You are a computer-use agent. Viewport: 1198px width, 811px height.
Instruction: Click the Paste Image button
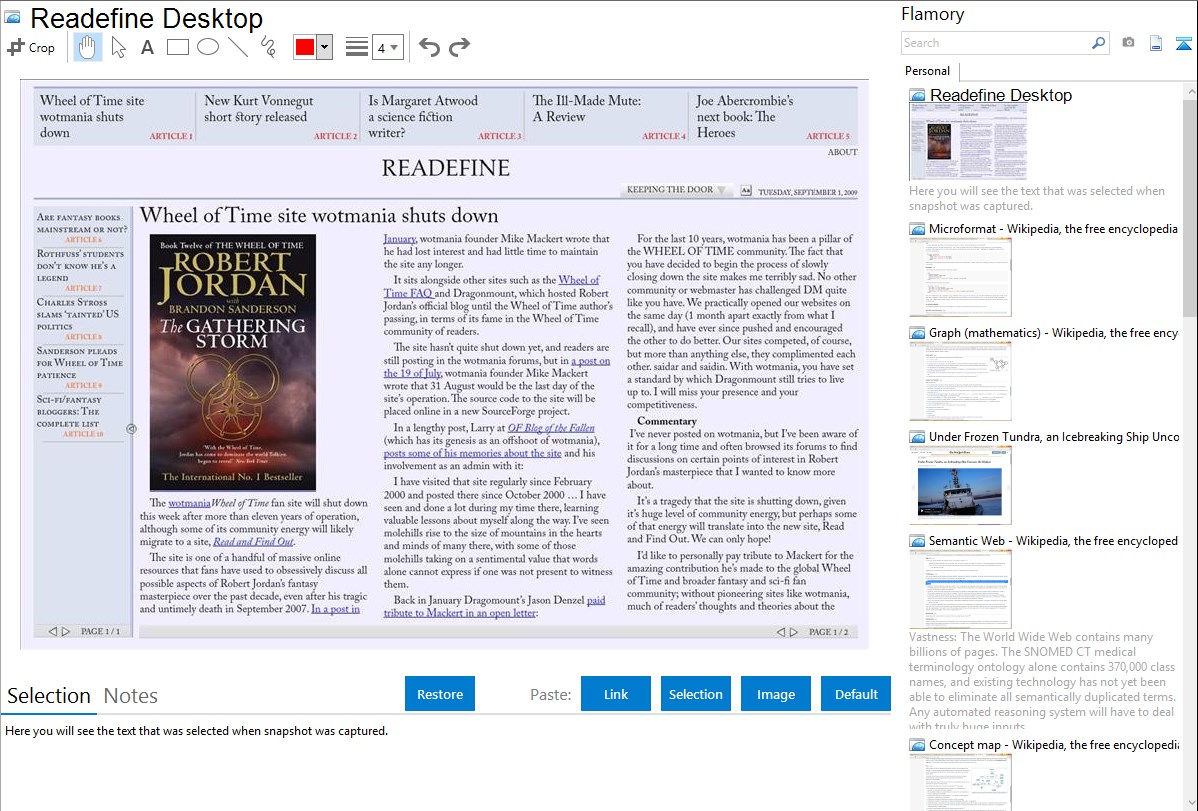pos(775,694)
